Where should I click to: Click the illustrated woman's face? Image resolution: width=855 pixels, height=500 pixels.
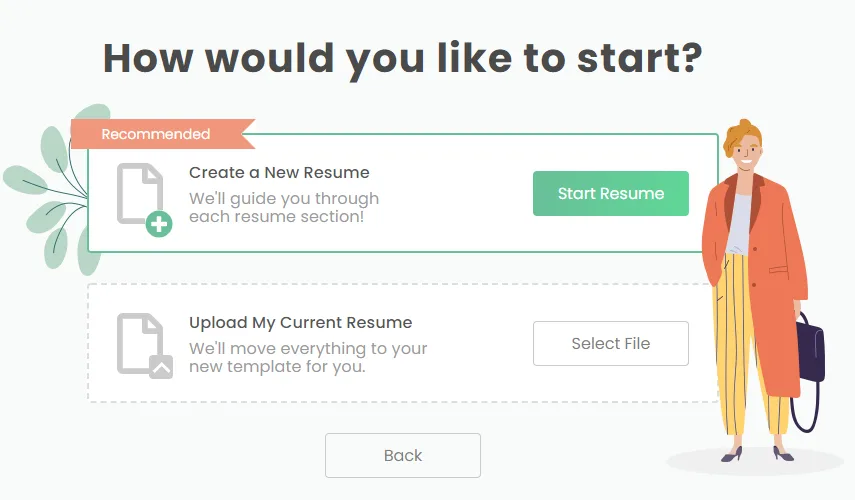point(746,153)
